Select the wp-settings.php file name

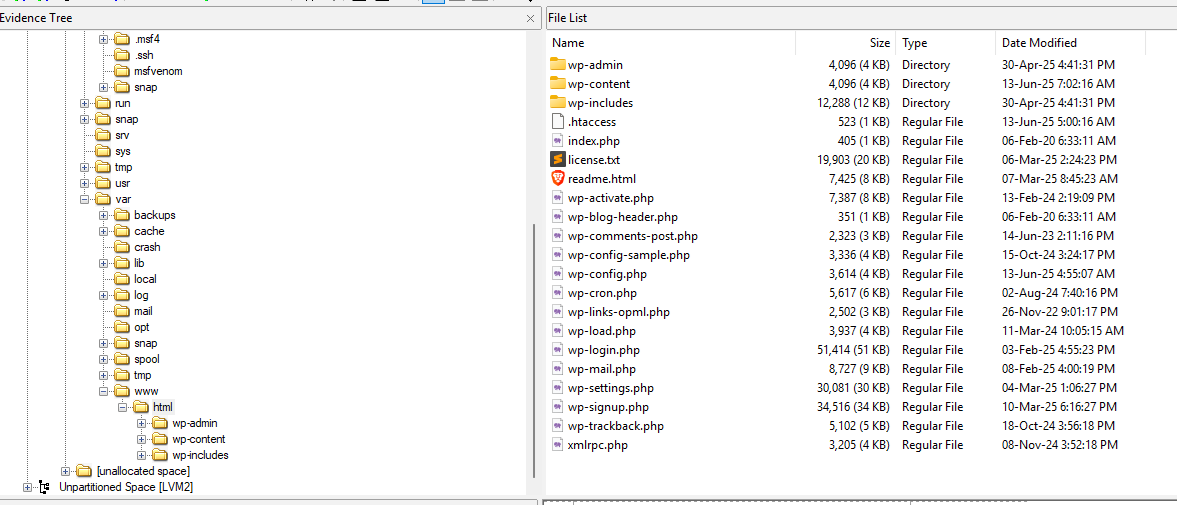pos(611,388)
